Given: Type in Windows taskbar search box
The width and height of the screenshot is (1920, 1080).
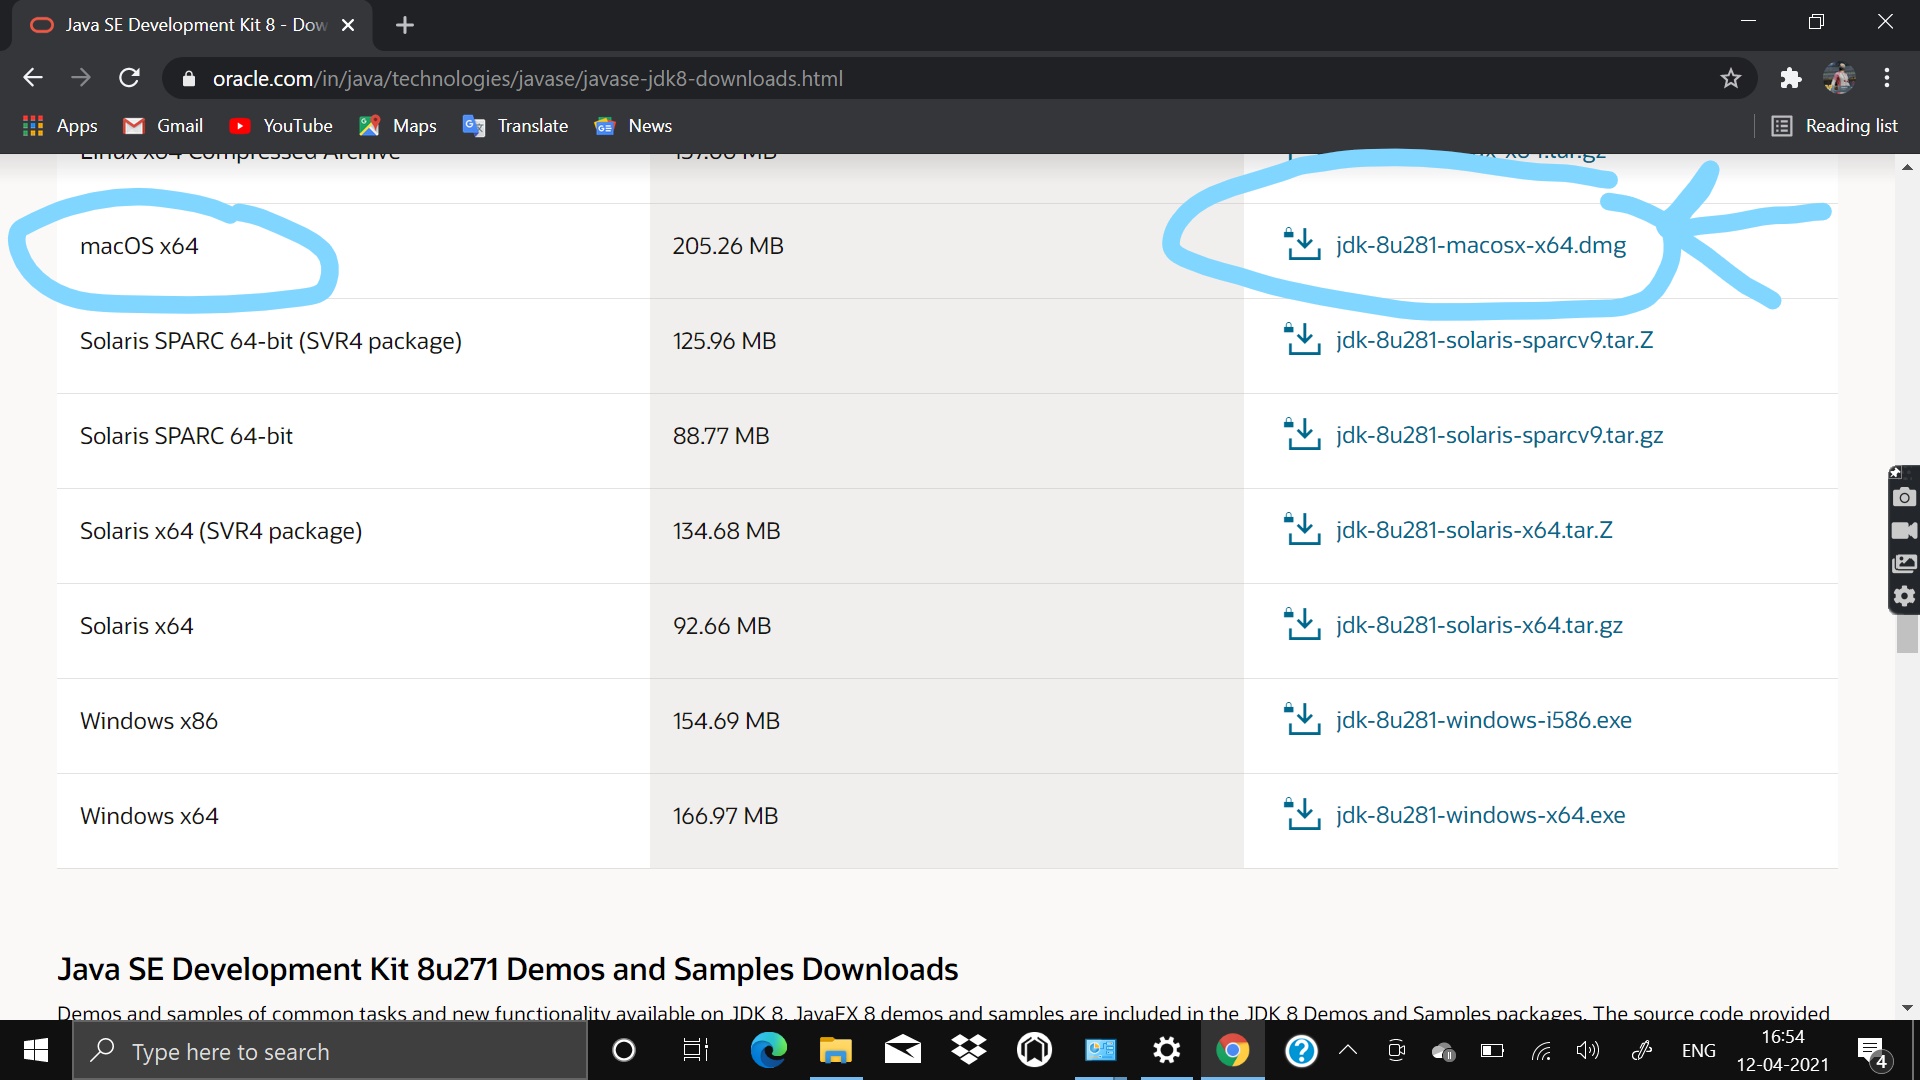Looking at the screenshot, I should pos(330,1051).
